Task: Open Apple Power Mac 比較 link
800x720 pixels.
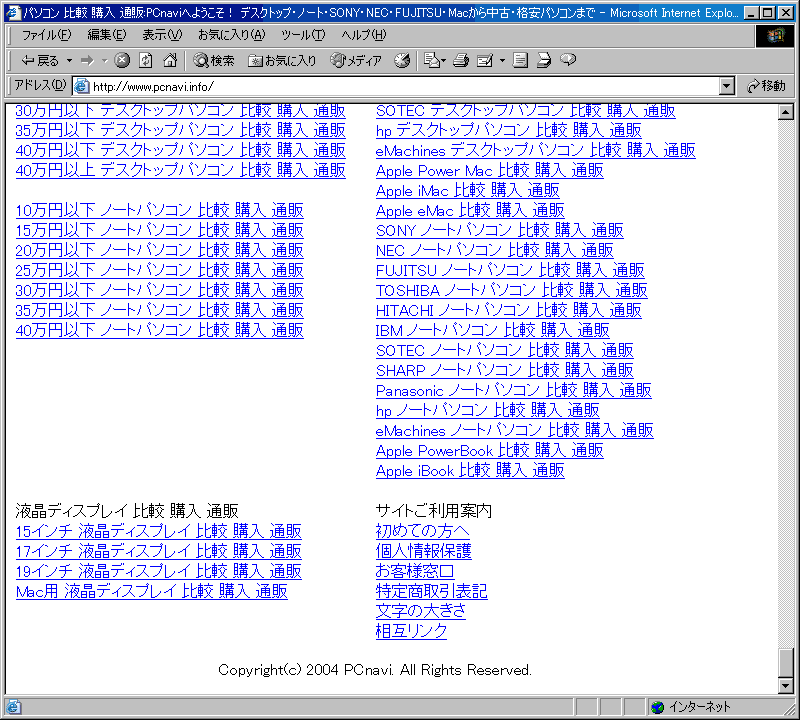Action: tap(490, 170)
